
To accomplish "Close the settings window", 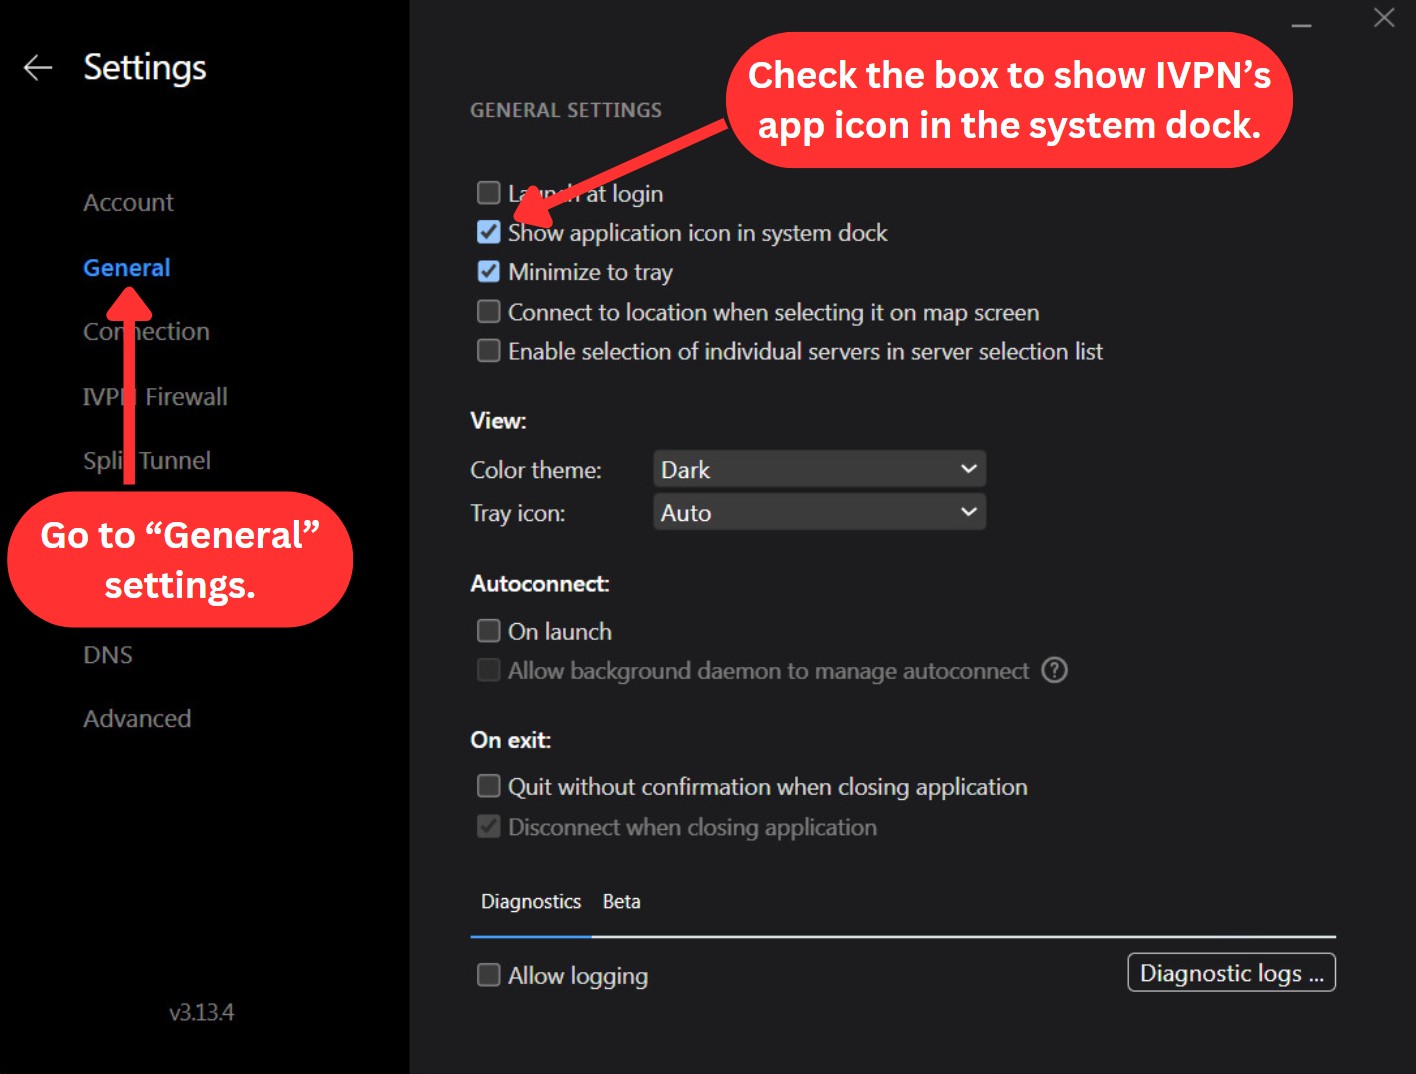I will click(1384, 18).
